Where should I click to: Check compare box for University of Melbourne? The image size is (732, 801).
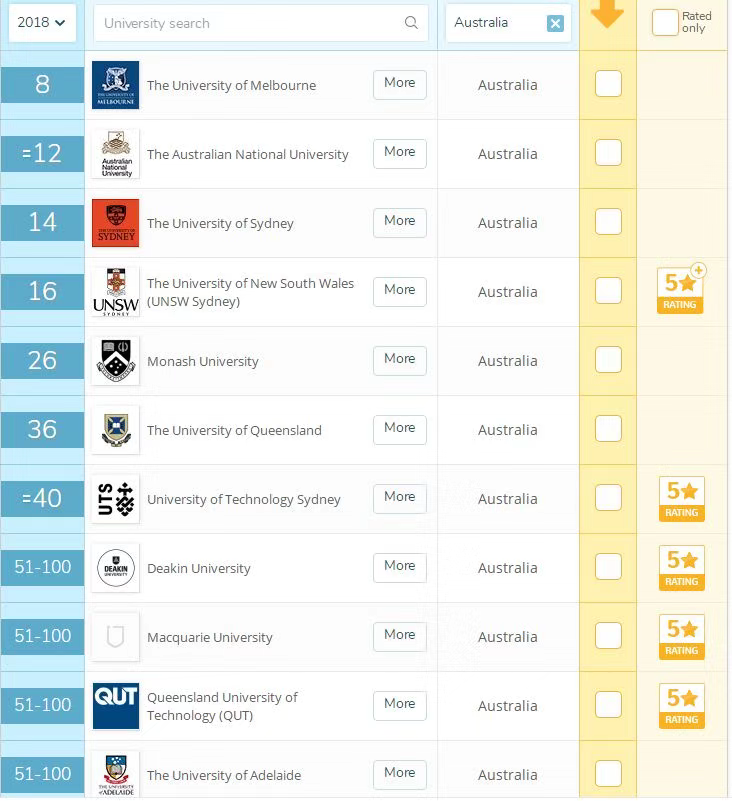(608, 85)
